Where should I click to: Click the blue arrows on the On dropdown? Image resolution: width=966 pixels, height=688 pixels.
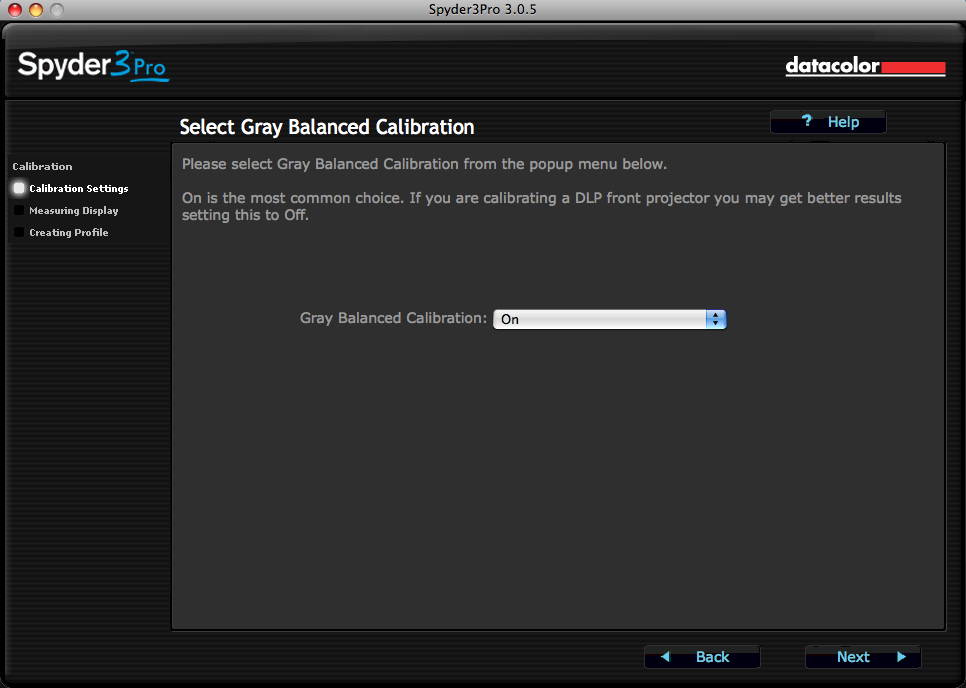coord(715,319)
